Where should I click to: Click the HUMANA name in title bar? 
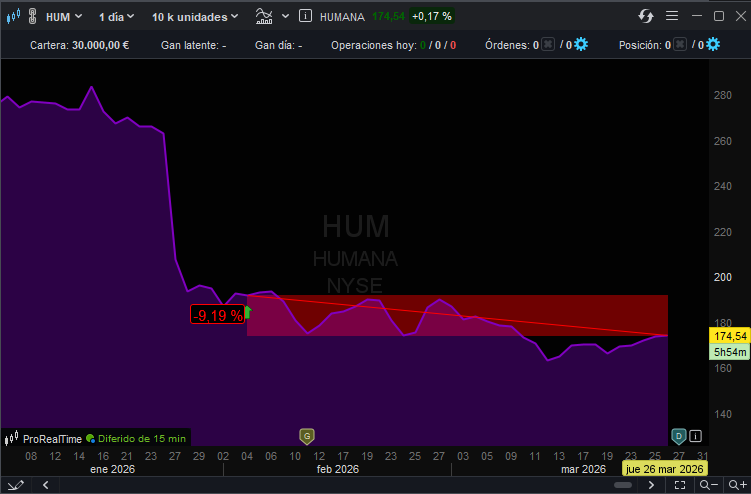[342, 17]
